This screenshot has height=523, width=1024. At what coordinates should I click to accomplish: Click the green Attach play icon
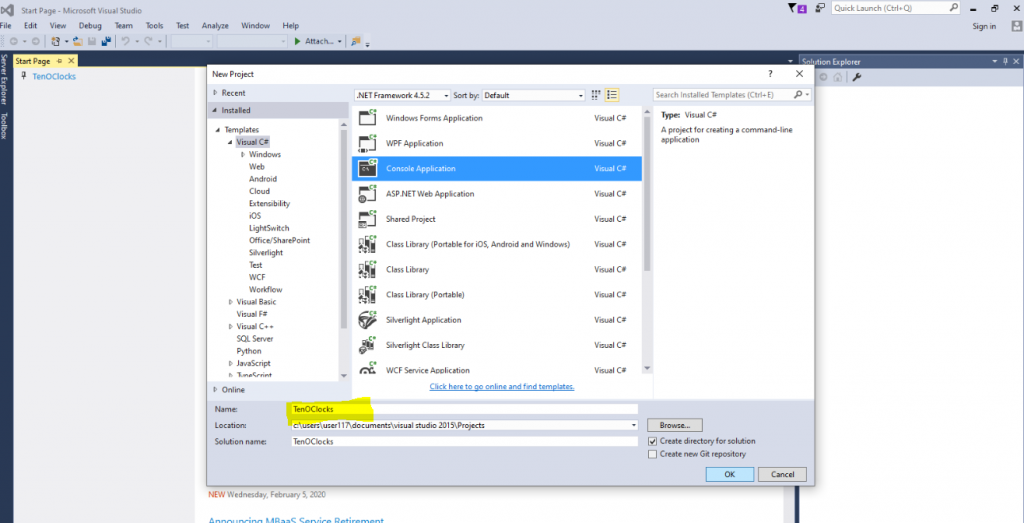[298, 41]
